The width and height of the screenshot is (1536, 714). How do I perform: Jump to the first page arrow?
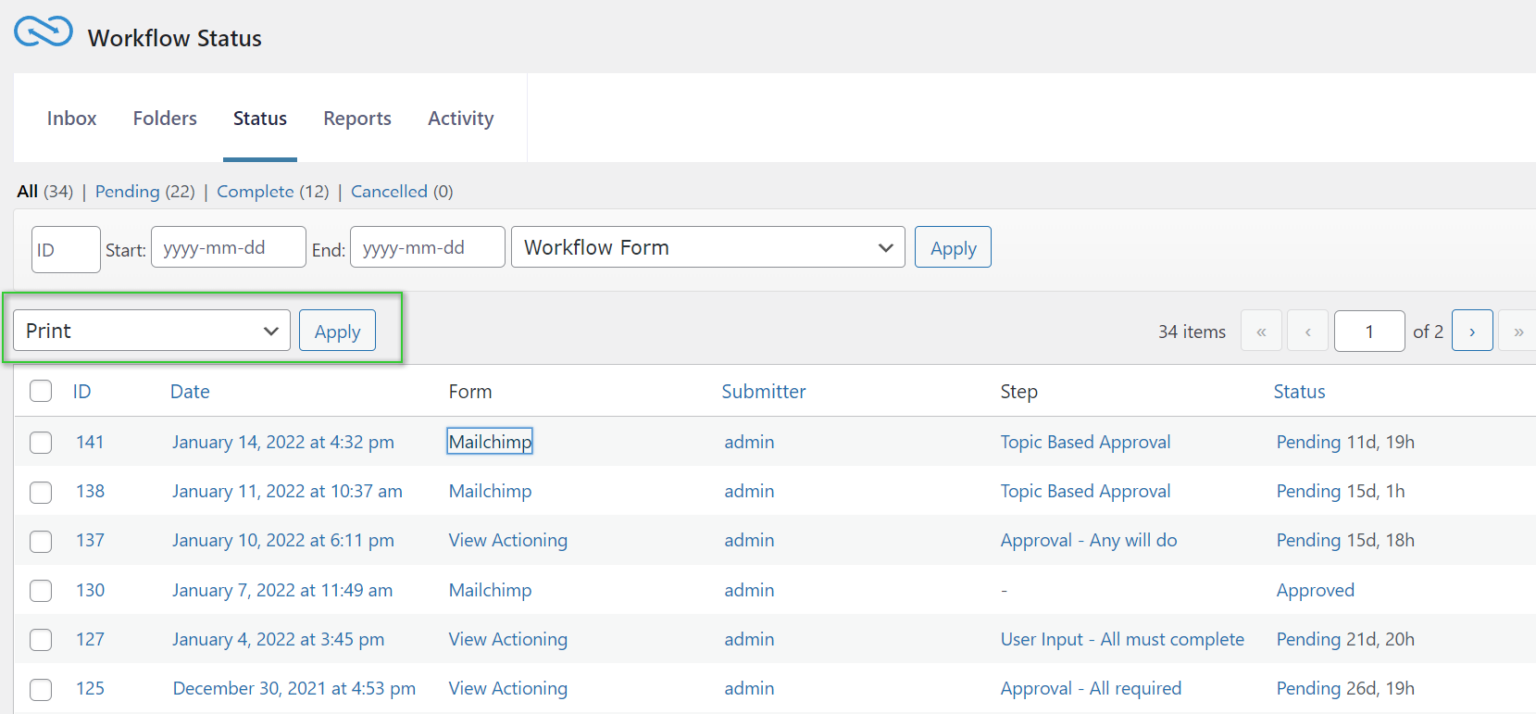(x=1261, y=330)
